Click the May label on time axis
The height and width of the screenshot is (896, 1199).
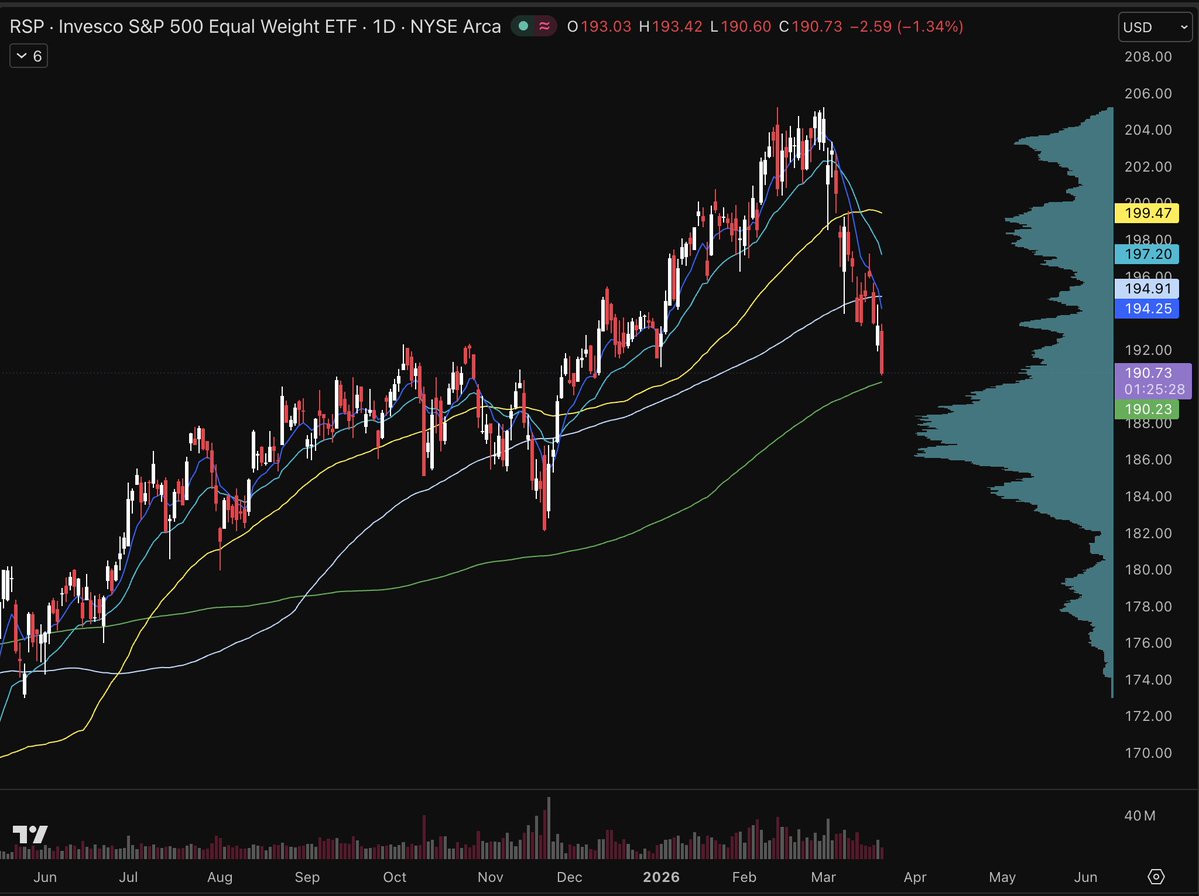(x=1002, y=877)
